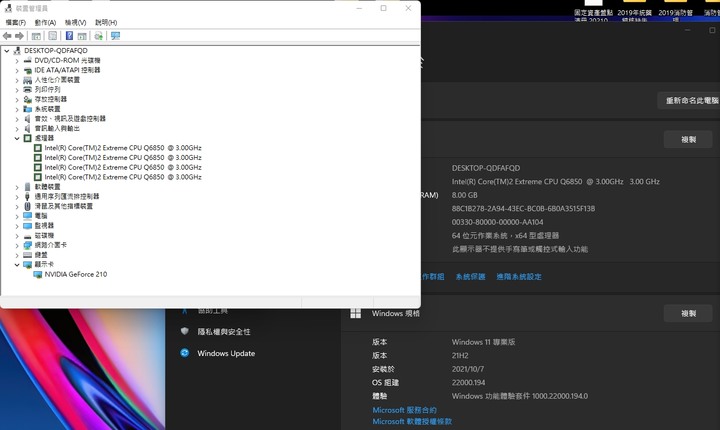Open 隱私權與安全性 in Settings sidebar
This screenshot has height=430, width=720.
click(224, 332)
